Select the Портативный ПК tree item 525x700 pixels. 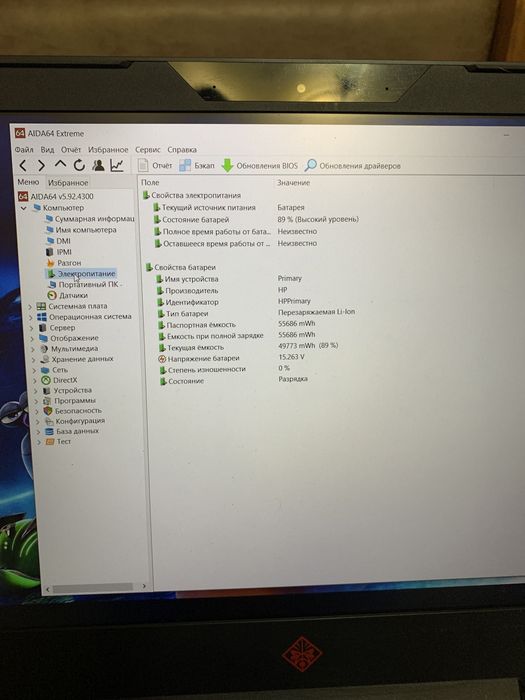point(85,284)
